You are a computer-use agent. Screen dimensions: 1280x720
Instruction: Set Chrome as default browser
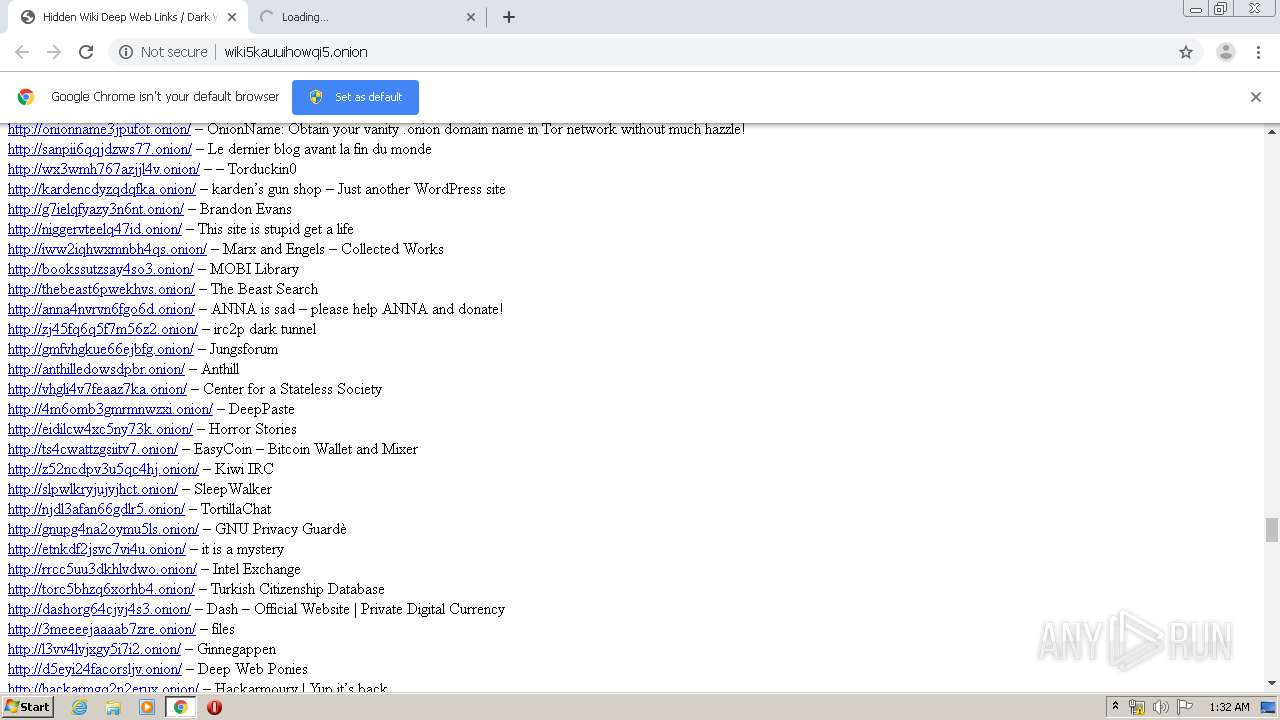pos(355,97)
